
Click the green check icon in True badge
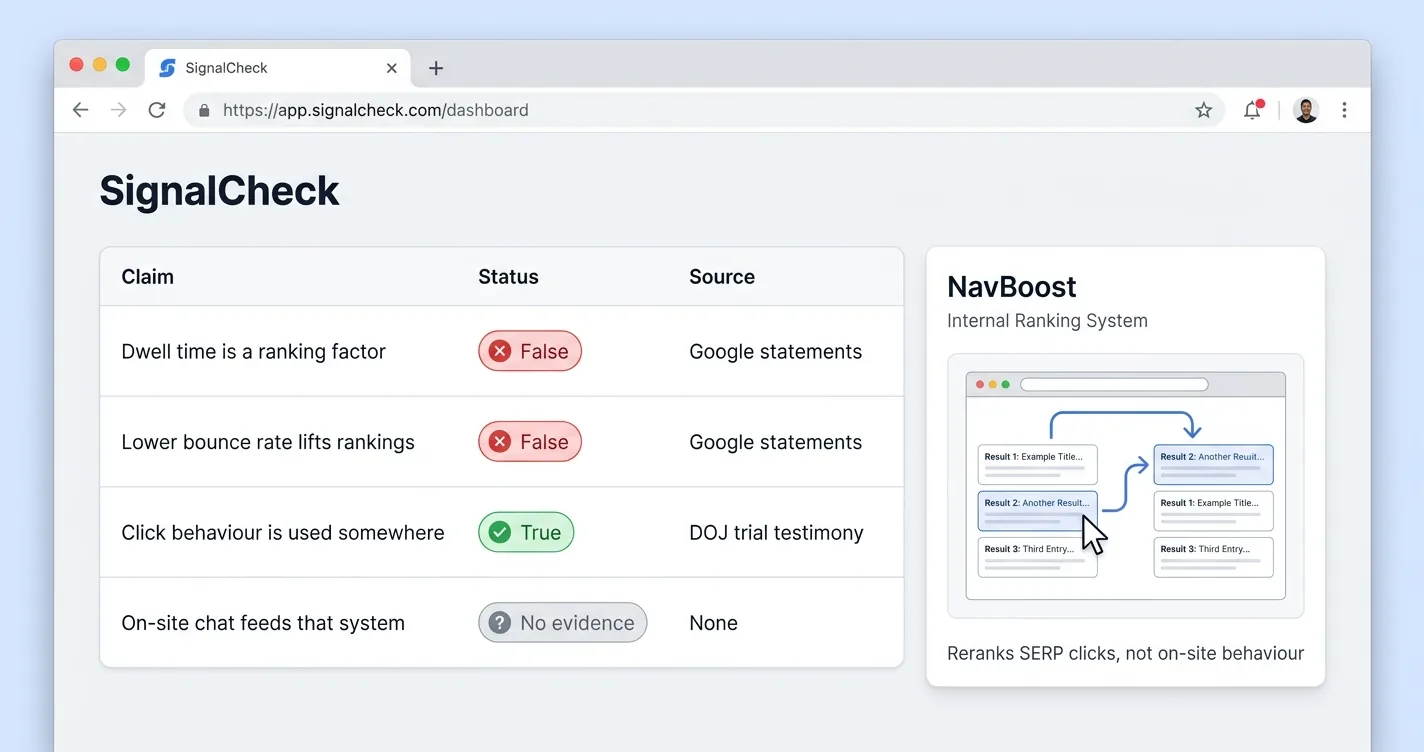(500, 533)
